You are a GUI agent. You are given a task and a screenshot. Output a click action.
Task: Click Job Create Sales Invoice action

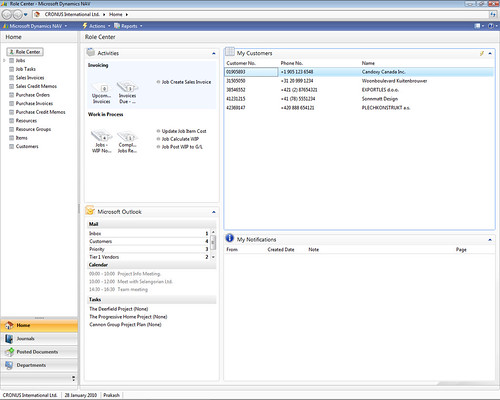coord(186,82)
